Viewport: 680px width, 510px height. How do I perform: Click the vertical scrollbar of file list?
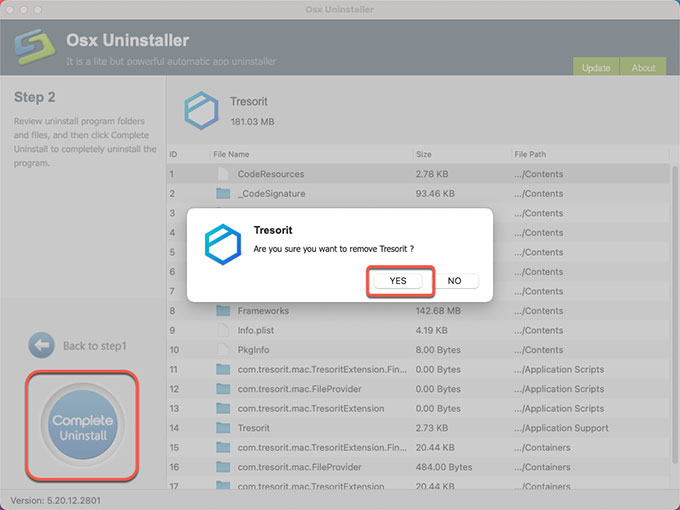(674, 300)
